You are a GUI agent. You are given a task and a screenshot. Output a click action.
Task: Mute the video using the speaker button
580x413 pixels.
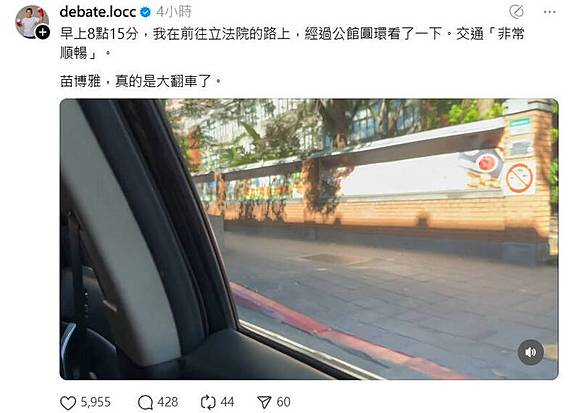point(531,352)
